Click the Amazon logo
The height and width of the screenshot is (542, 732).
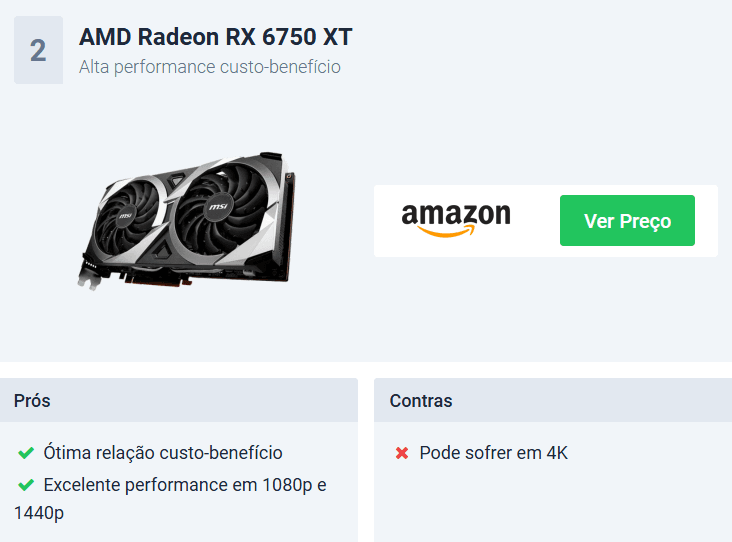pos(456,219)
